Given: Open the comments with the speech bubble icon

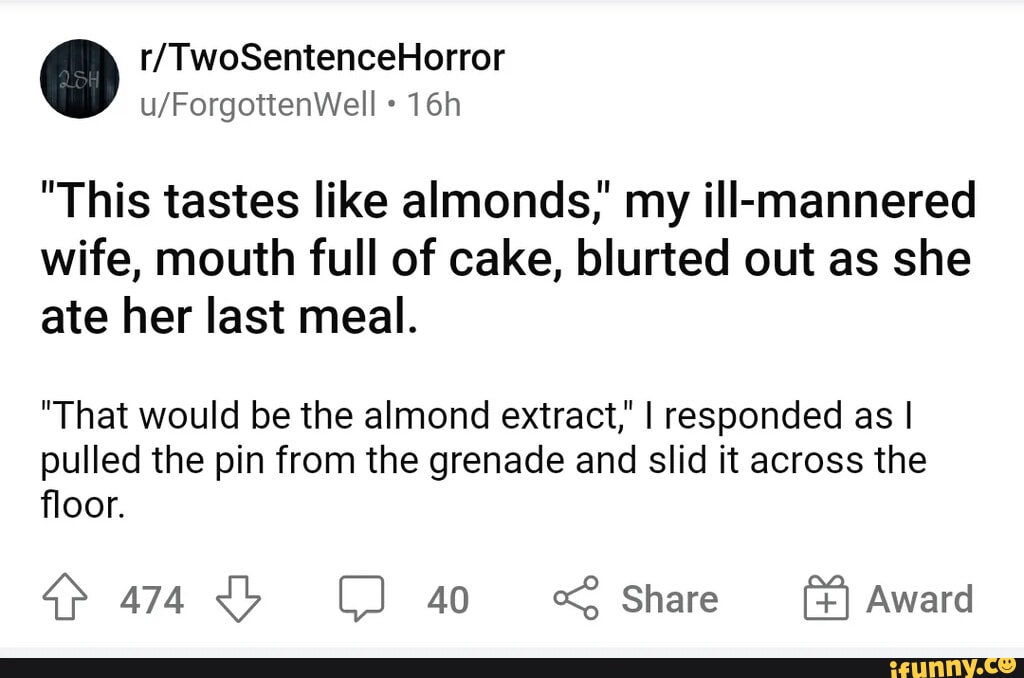Looking at the screenshot, I should tap(363, 597).
